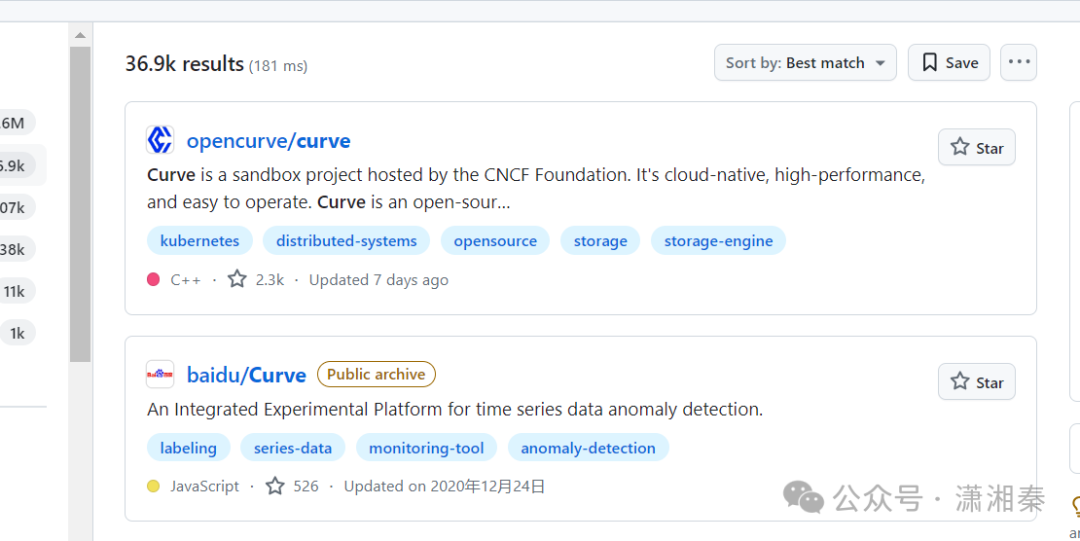Click the opencurve avatar icon
1080x541 pixels.
pyautogui.click(x=160, y=140)
